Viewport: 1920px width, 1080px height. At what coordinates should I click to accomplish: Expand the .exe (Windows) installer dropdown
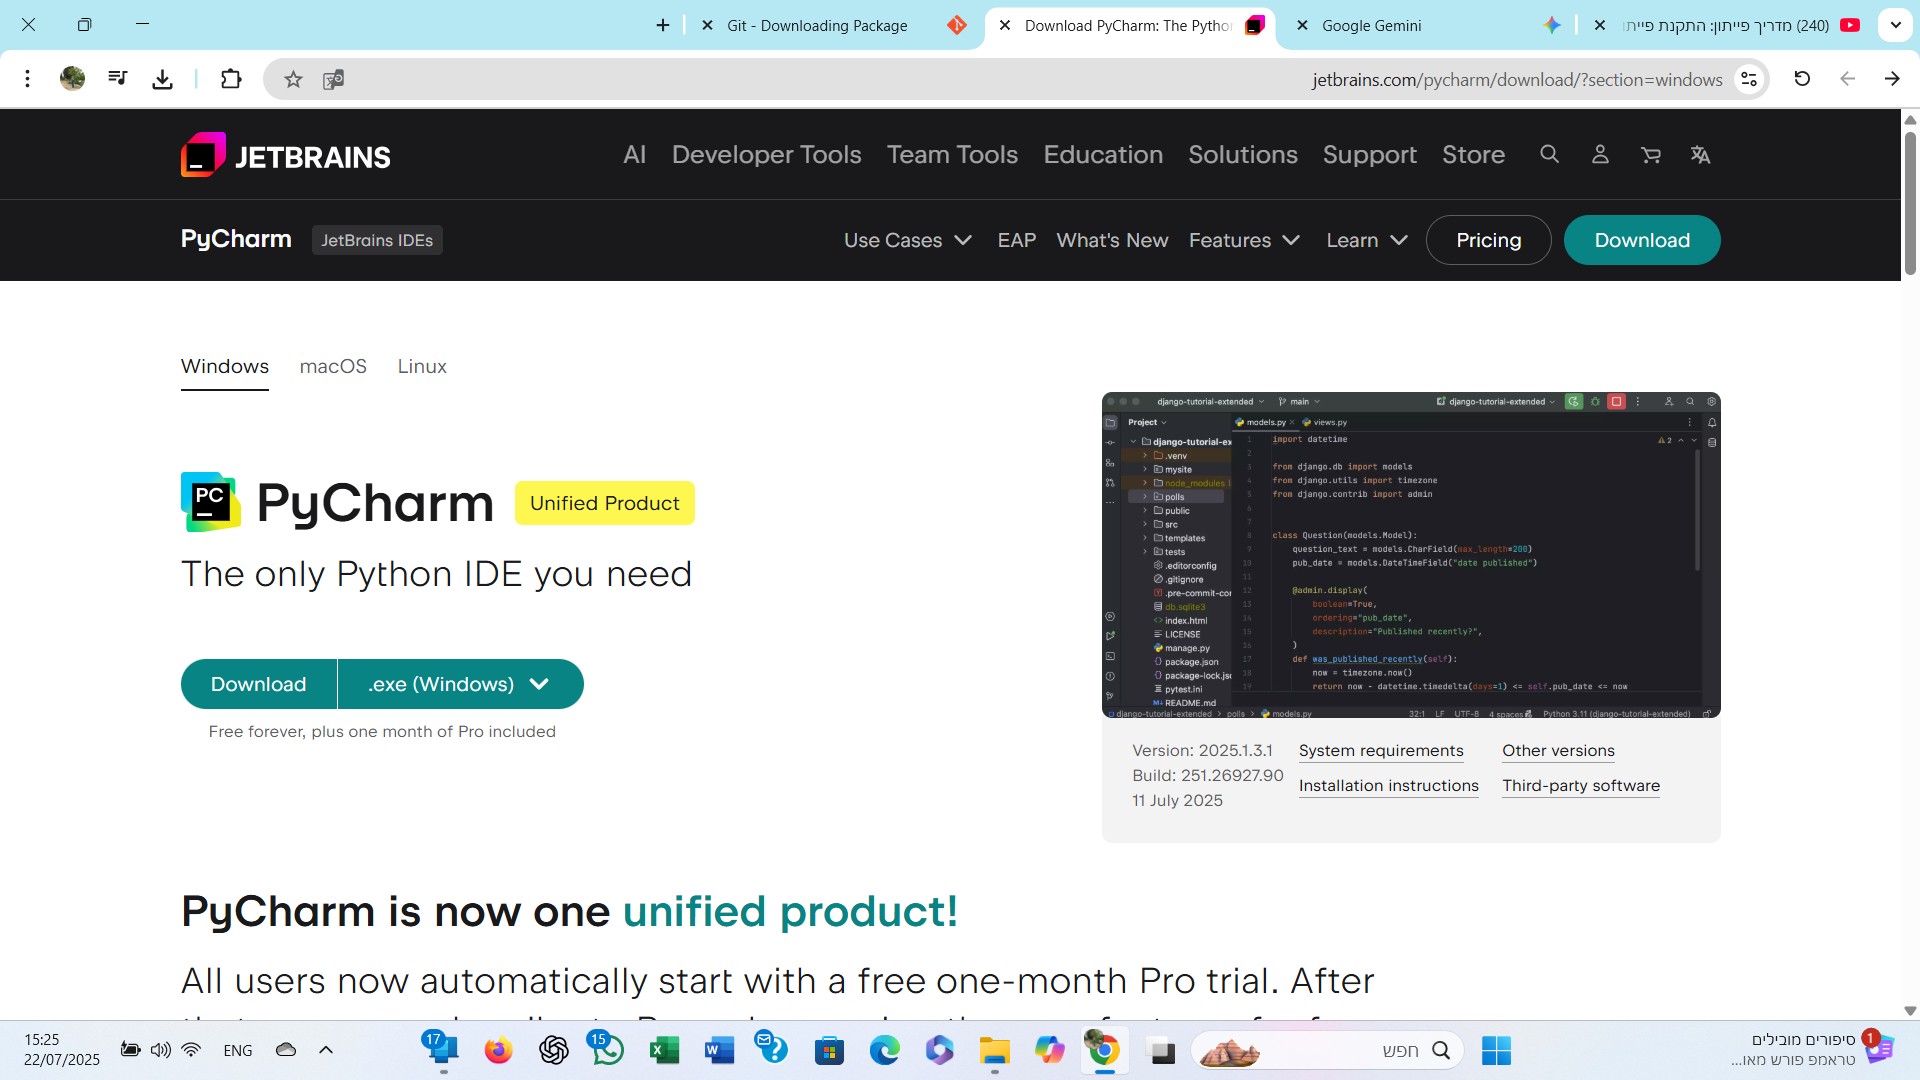click(460, 684)
